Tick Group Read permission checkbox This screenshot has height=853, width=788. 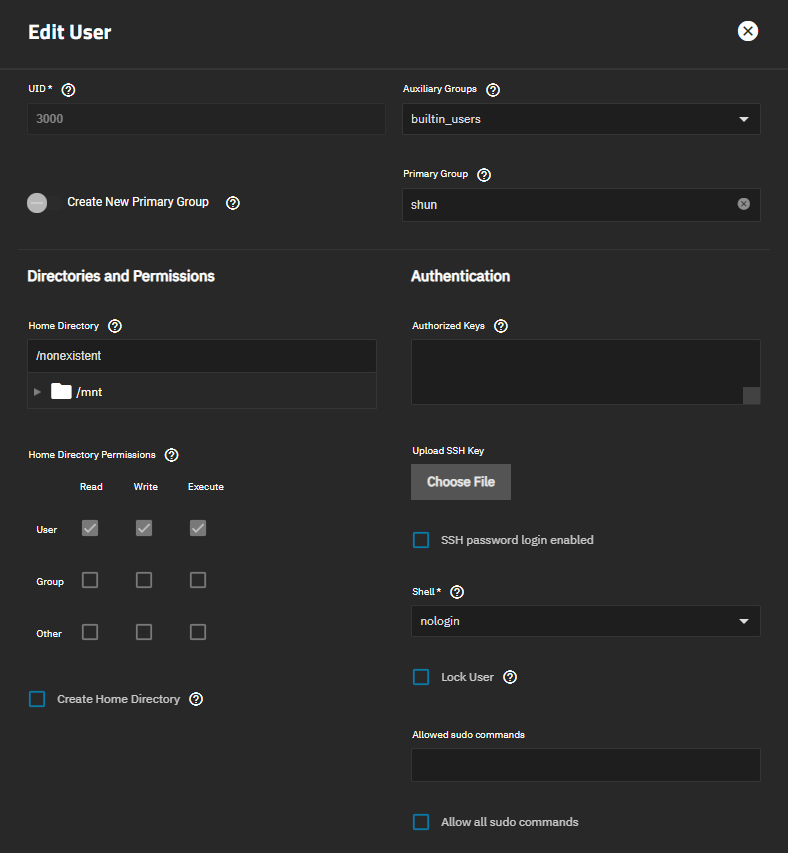click(90, 580)
